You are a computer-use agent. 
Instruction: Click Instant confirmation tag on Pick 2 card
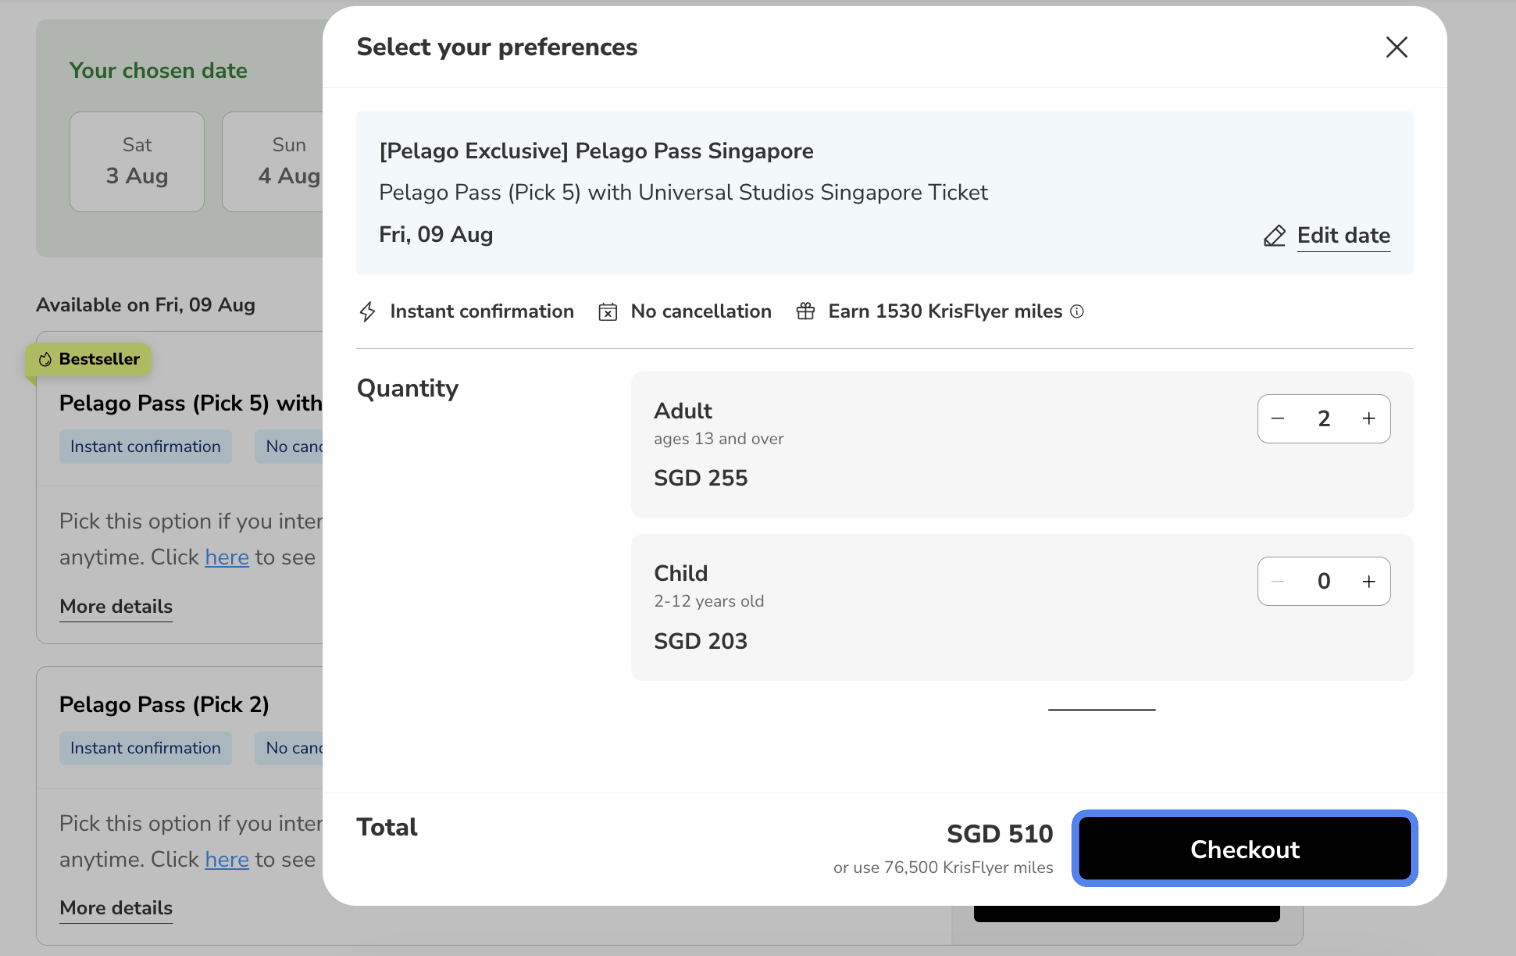pyautogui.click(x=145, y=748)
